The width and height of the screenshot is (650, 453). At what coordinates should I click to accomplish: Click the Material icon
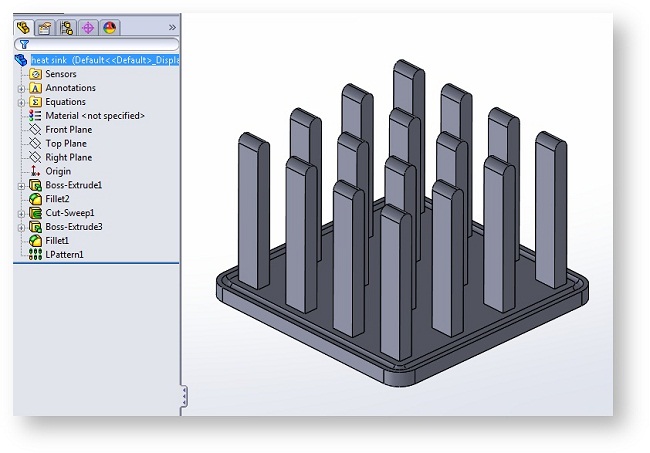coord(35,116)
